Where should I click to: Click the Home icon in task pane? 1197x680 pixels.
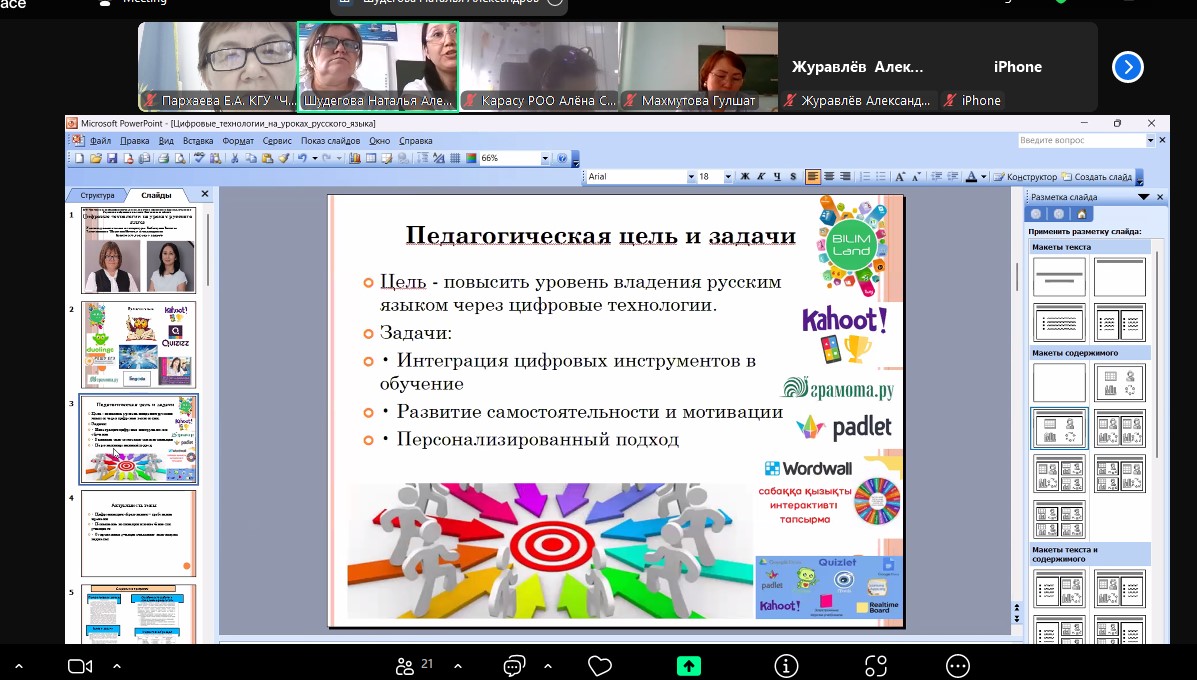1081,214
